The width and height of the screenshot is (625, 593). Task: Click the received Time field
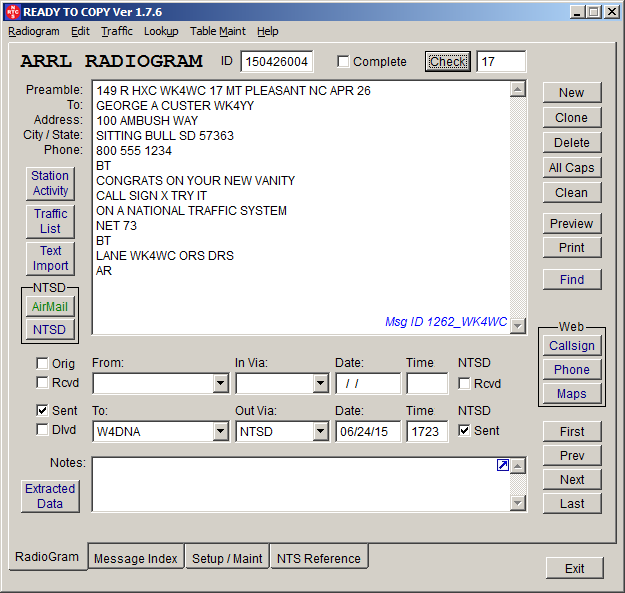coord(427,384)
